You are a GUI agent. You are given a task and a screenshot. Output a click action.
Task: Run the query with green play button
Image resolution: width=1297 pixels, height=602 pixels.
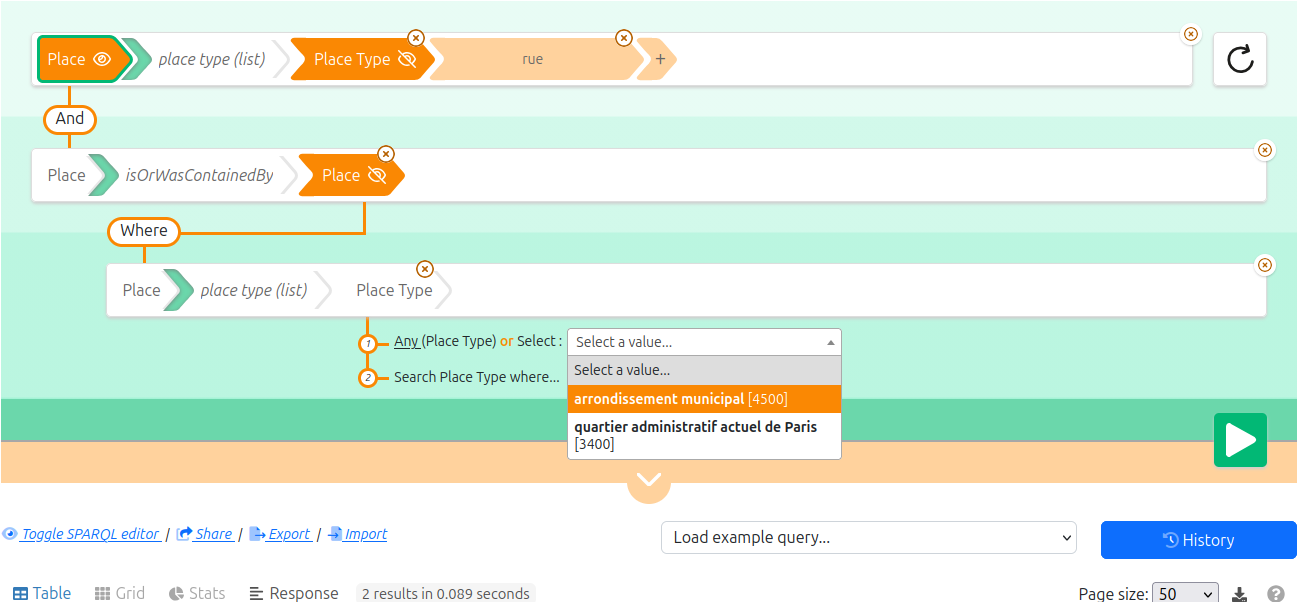click(x=1240, y=440)
